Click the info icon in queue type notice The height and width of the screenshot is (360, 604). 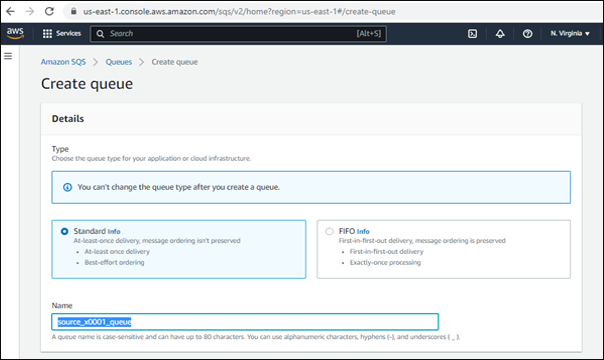pyautogui.click(x=67, y=187)
